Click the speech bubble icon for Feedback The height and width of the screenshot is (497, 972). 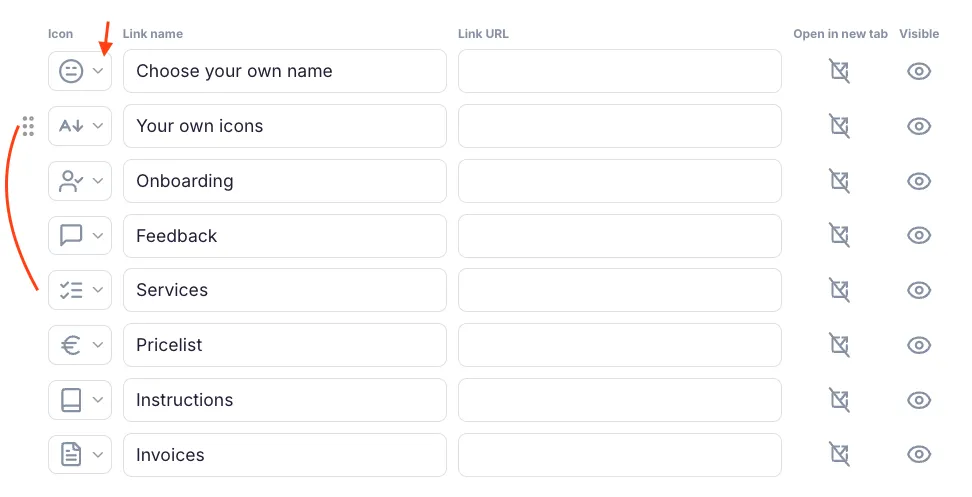[71, 236]
